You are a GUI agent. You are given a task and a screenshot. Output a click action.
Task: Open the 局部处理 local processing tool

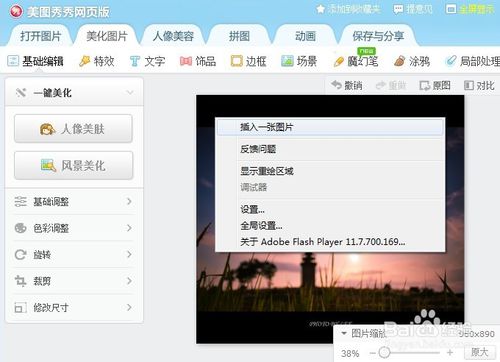pos(473,61)
